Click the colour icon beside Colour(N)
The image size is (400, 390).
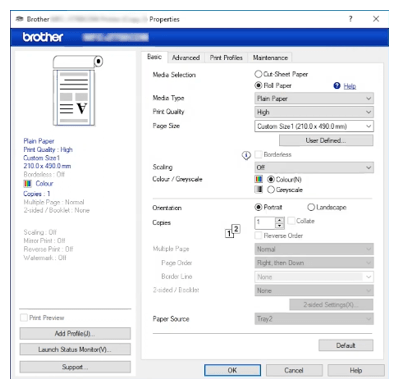tap(259, 179)
